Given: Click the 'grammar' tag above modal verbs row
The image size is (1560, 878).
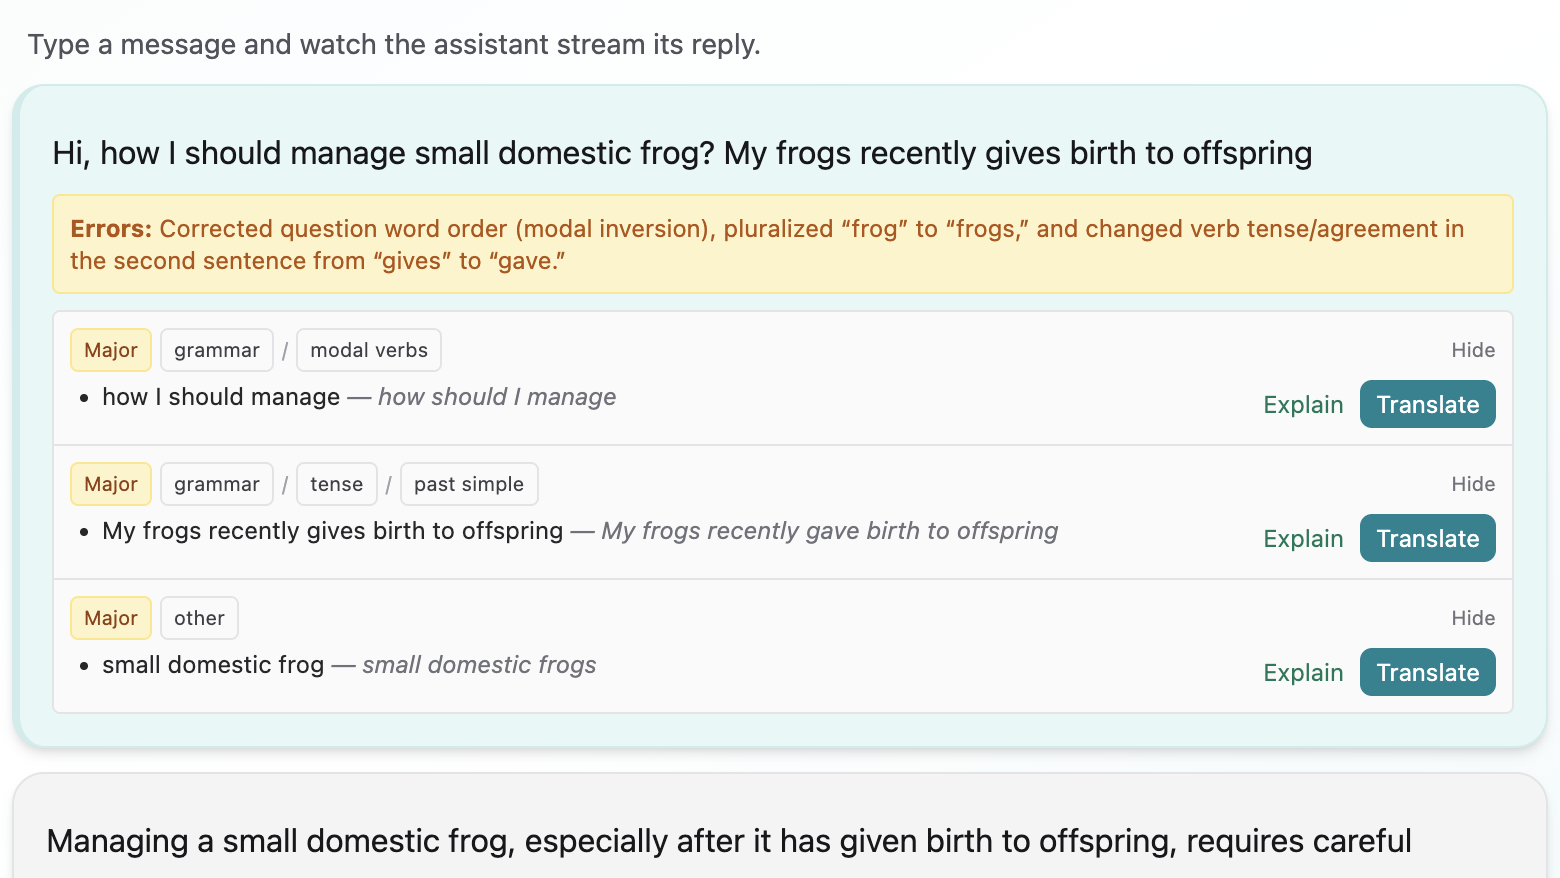Looking at the screenshot, I should click(216, 350).
